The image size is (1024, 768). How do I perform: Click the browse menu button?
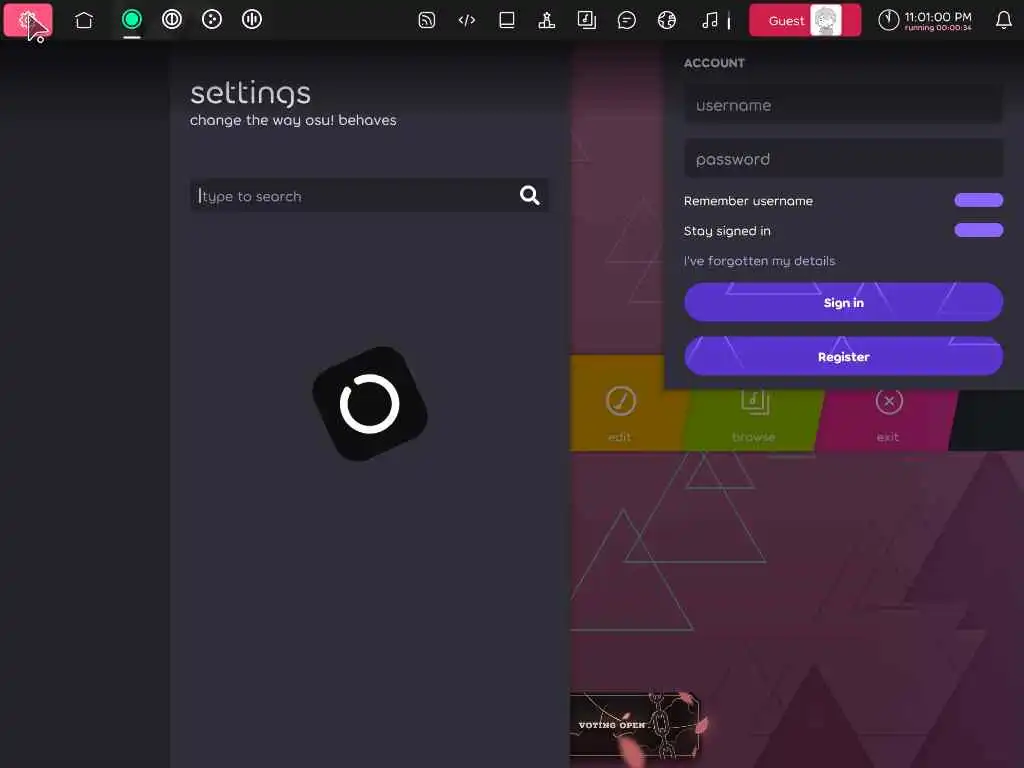click(754, 419)
